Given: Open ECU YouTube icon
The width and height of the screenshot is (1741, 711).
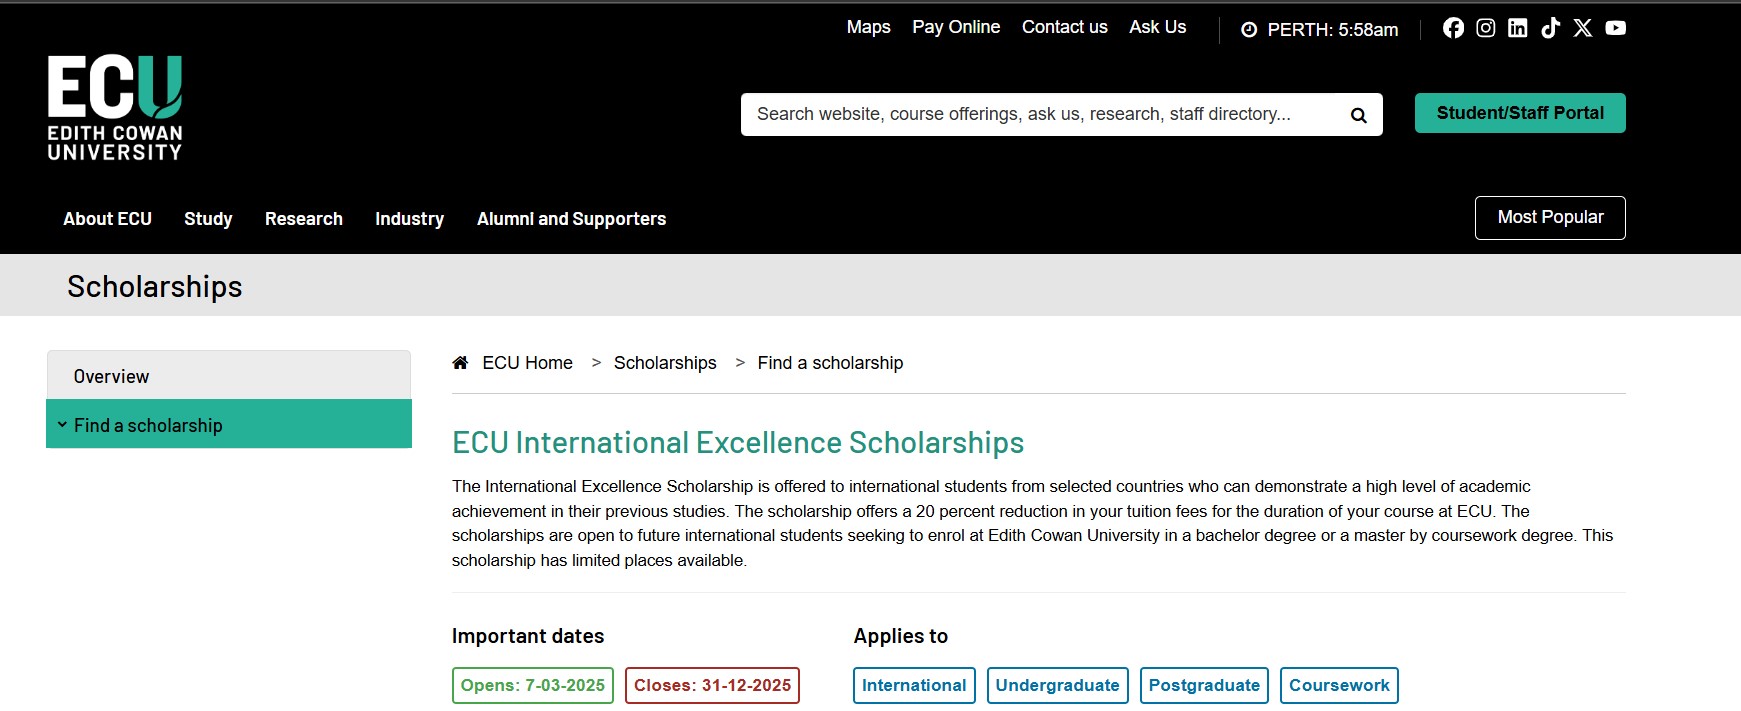Looking at the screenshot, I should pos(1616,28).
